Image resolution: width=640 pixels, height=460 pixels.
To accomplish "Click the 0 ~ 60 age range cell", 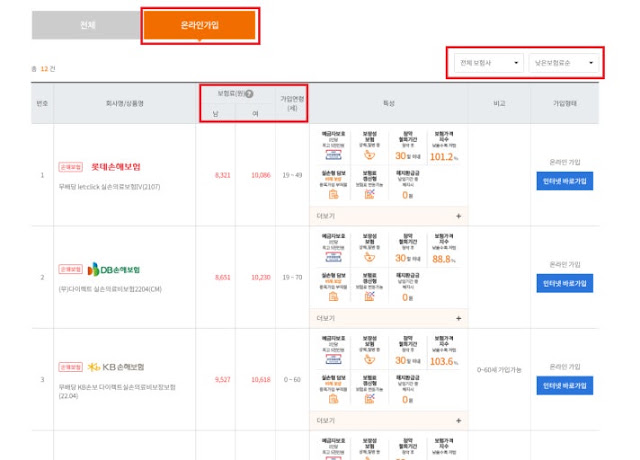I will click(292, 380).
